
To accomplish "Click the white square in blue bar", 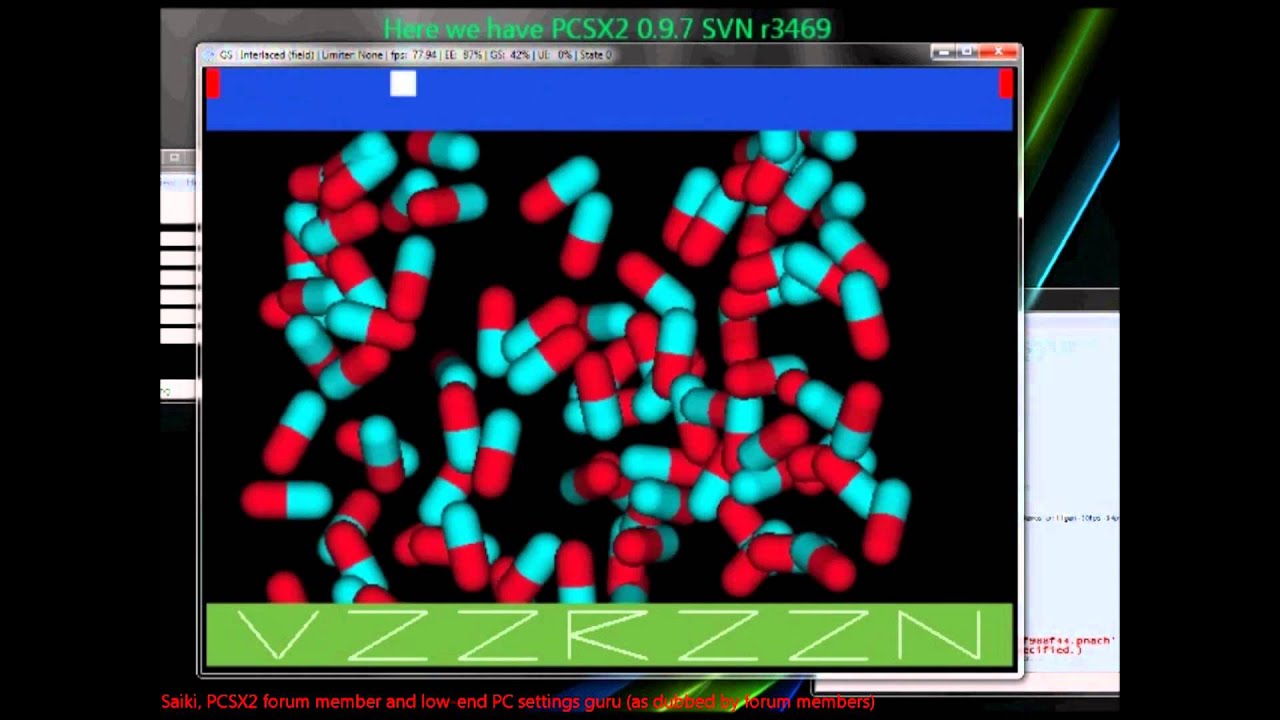I will [403, 84].
